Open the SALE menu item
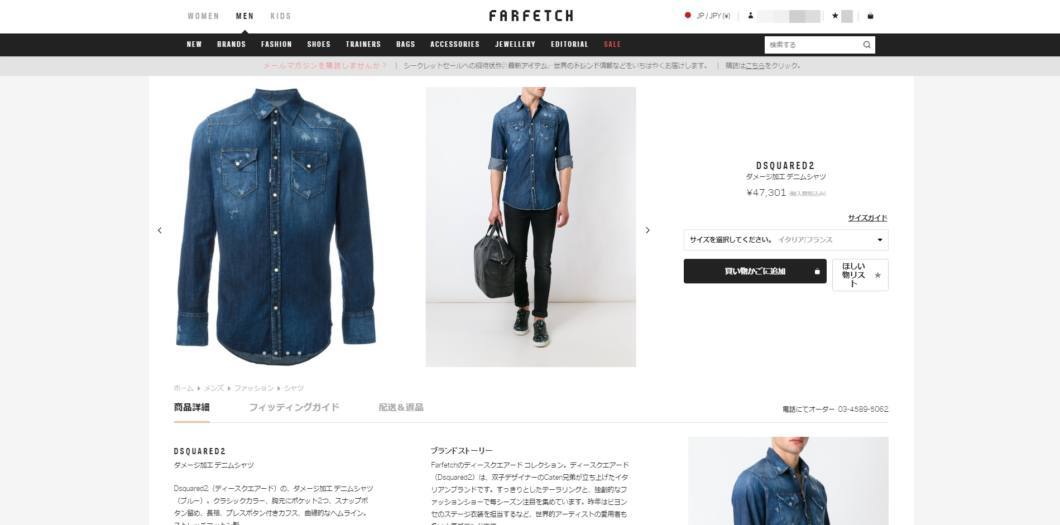Viewport: 1060px width, 525px height. pyautogui.click(x=612, y=45)
